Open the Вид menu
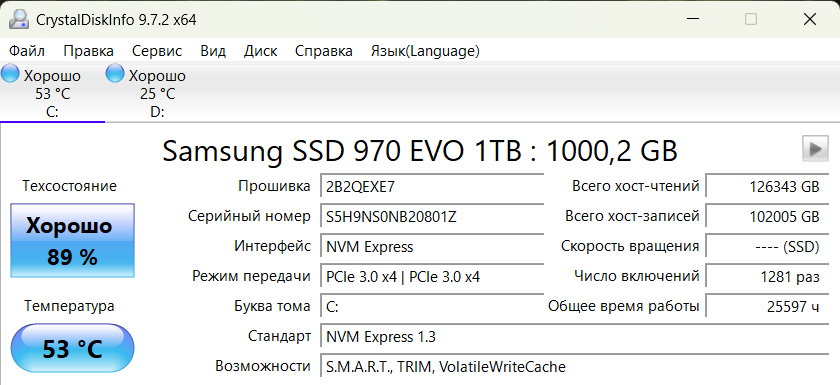The height and width of the screenshot is (385, 840). tap(213, 51)
